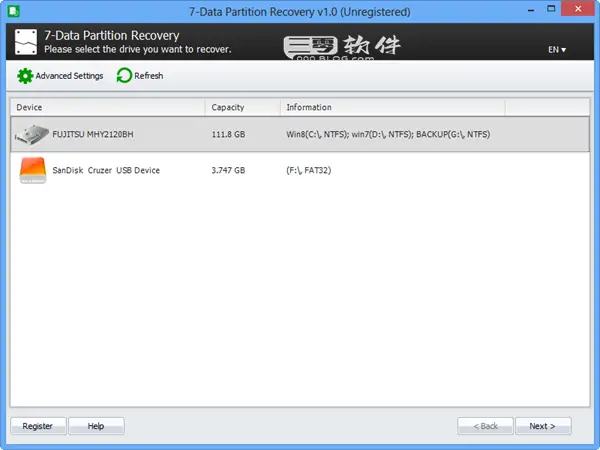Click the 111.8 GB capacity cell
The image size is (600, 450).
click(228, 134)
